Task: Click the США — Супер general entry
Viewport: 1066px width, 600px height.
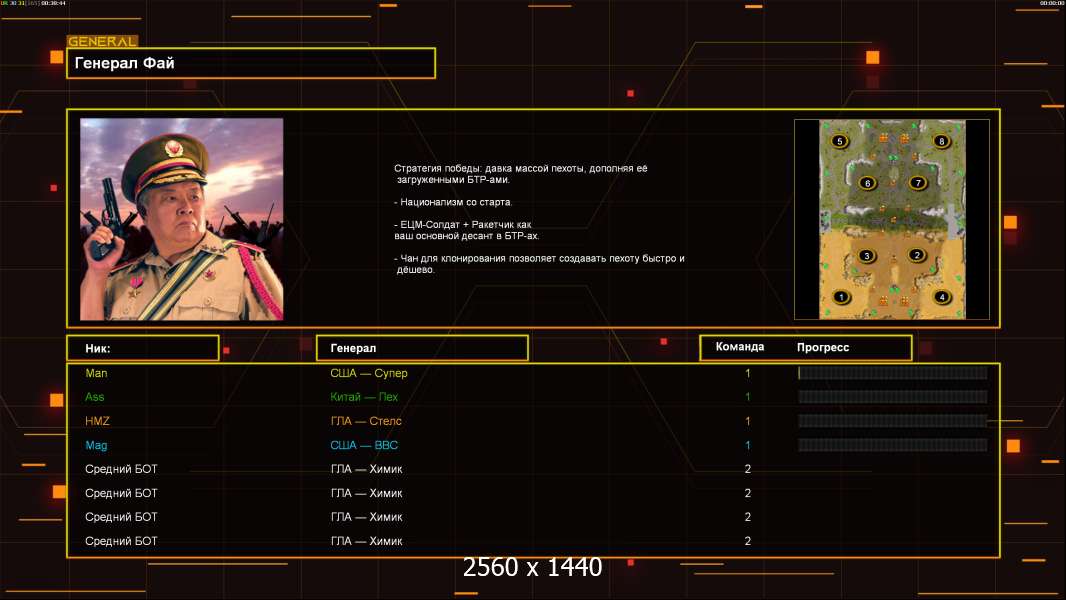Action: 369,373
